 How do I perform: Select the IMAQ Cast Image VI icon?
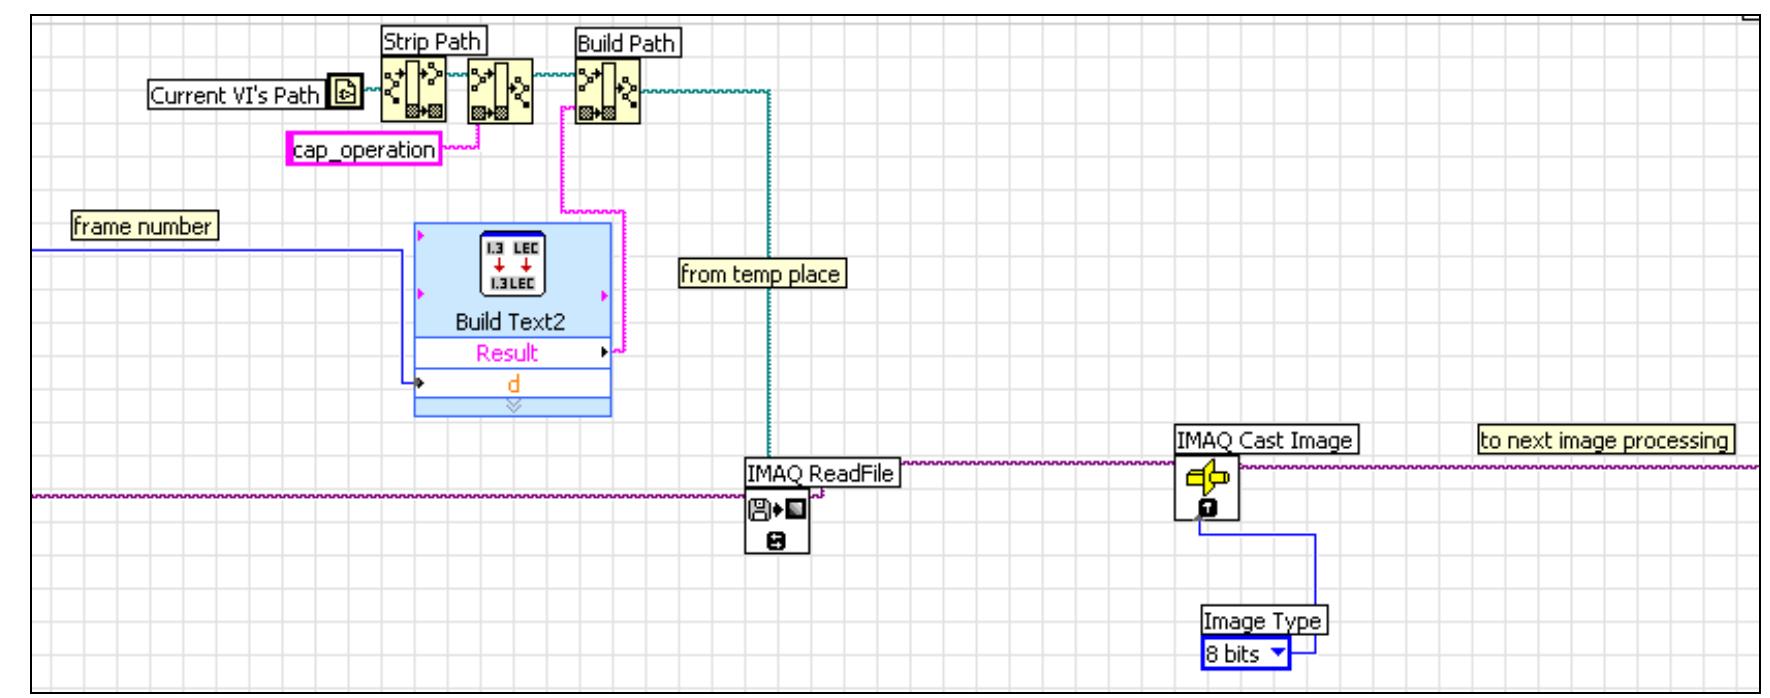1207,488
